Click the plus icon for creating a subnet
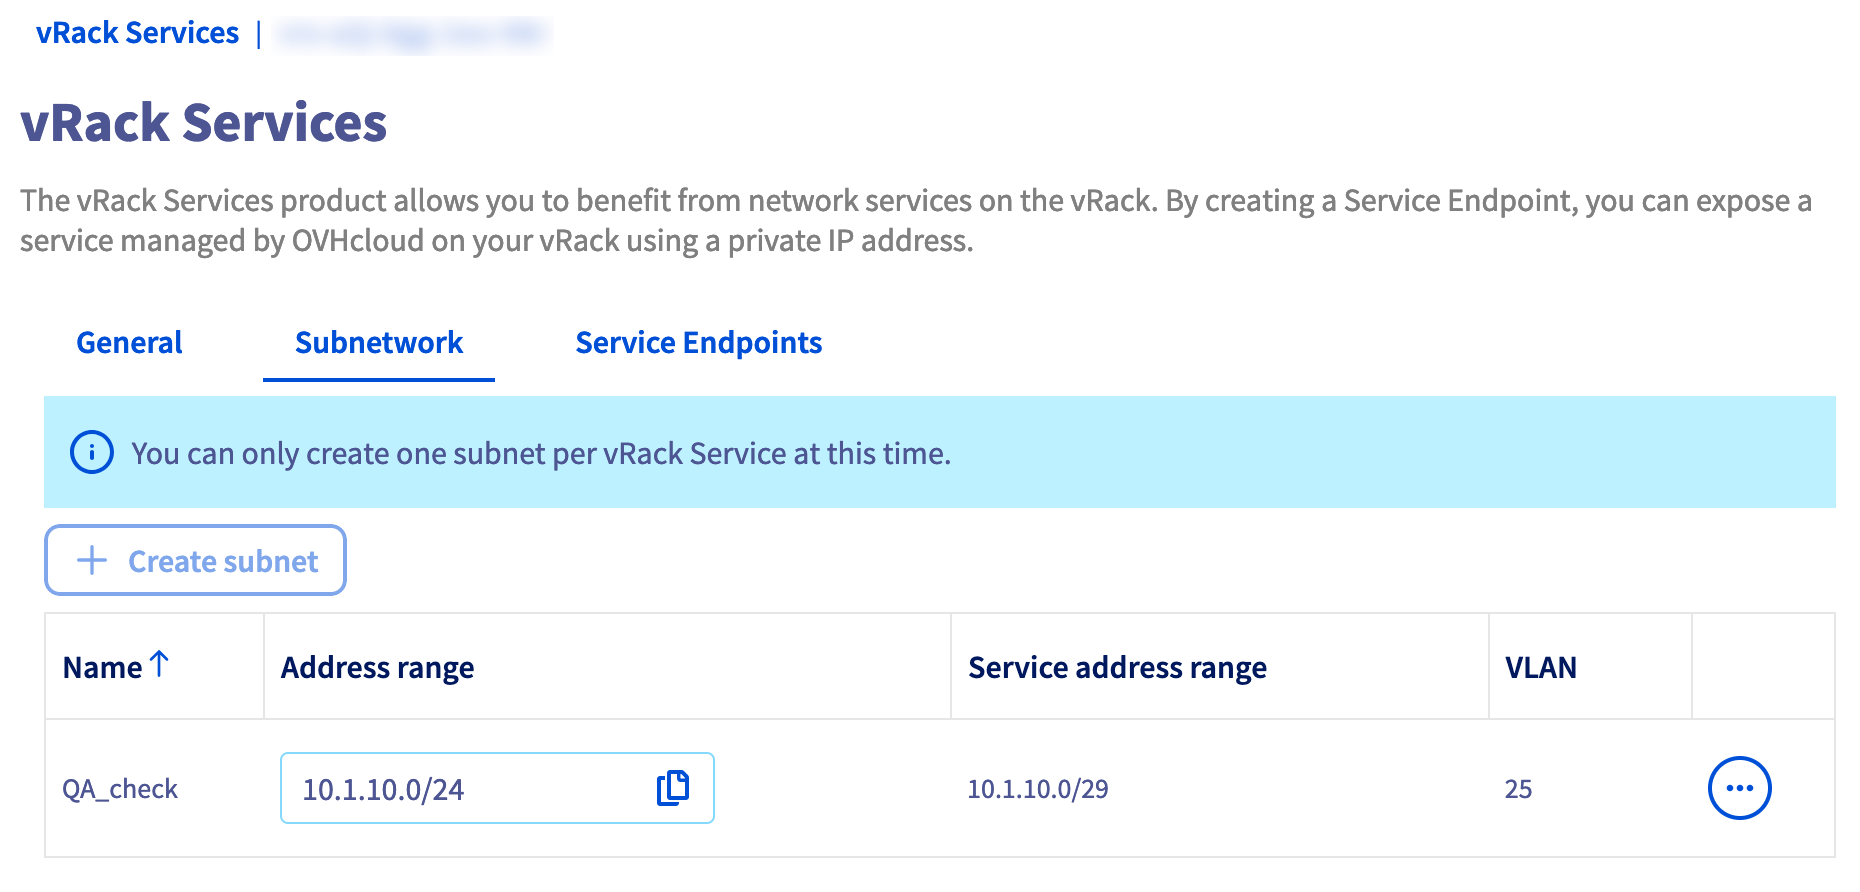The height and width of the screenshot is (892, 1860). coord(92,560)
